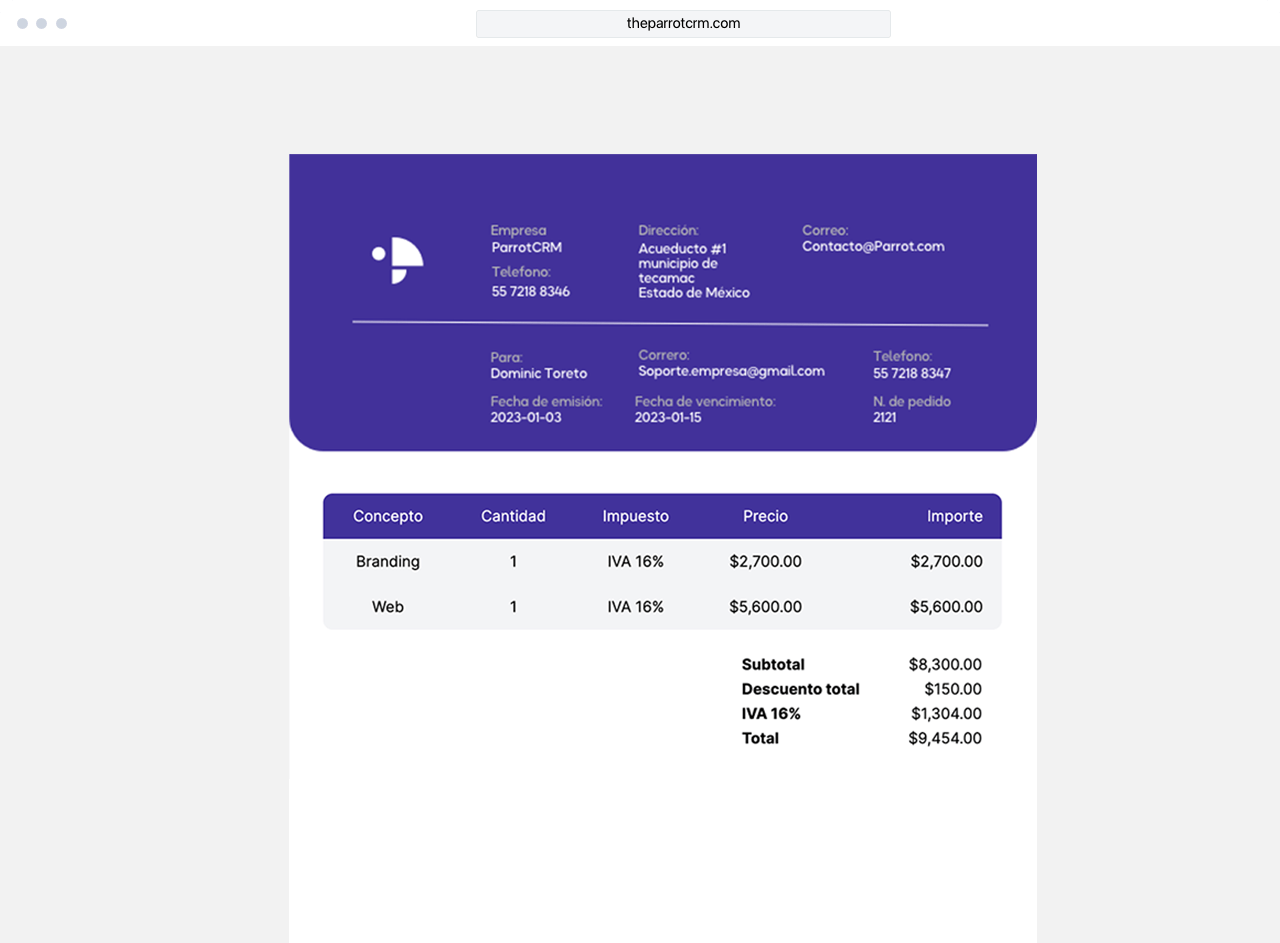
Task: Click the company phone 55 7218 8346
Action: click(x=531, y=292)
